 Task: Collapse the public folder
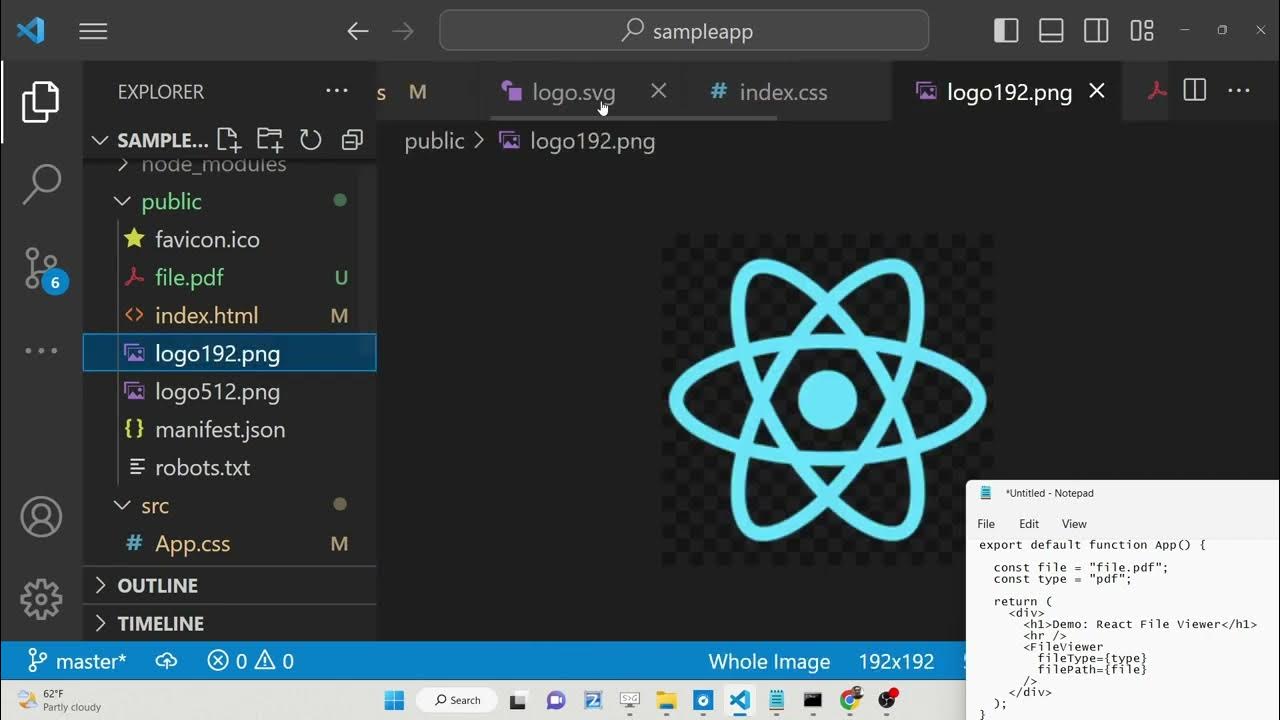point(123,202)
